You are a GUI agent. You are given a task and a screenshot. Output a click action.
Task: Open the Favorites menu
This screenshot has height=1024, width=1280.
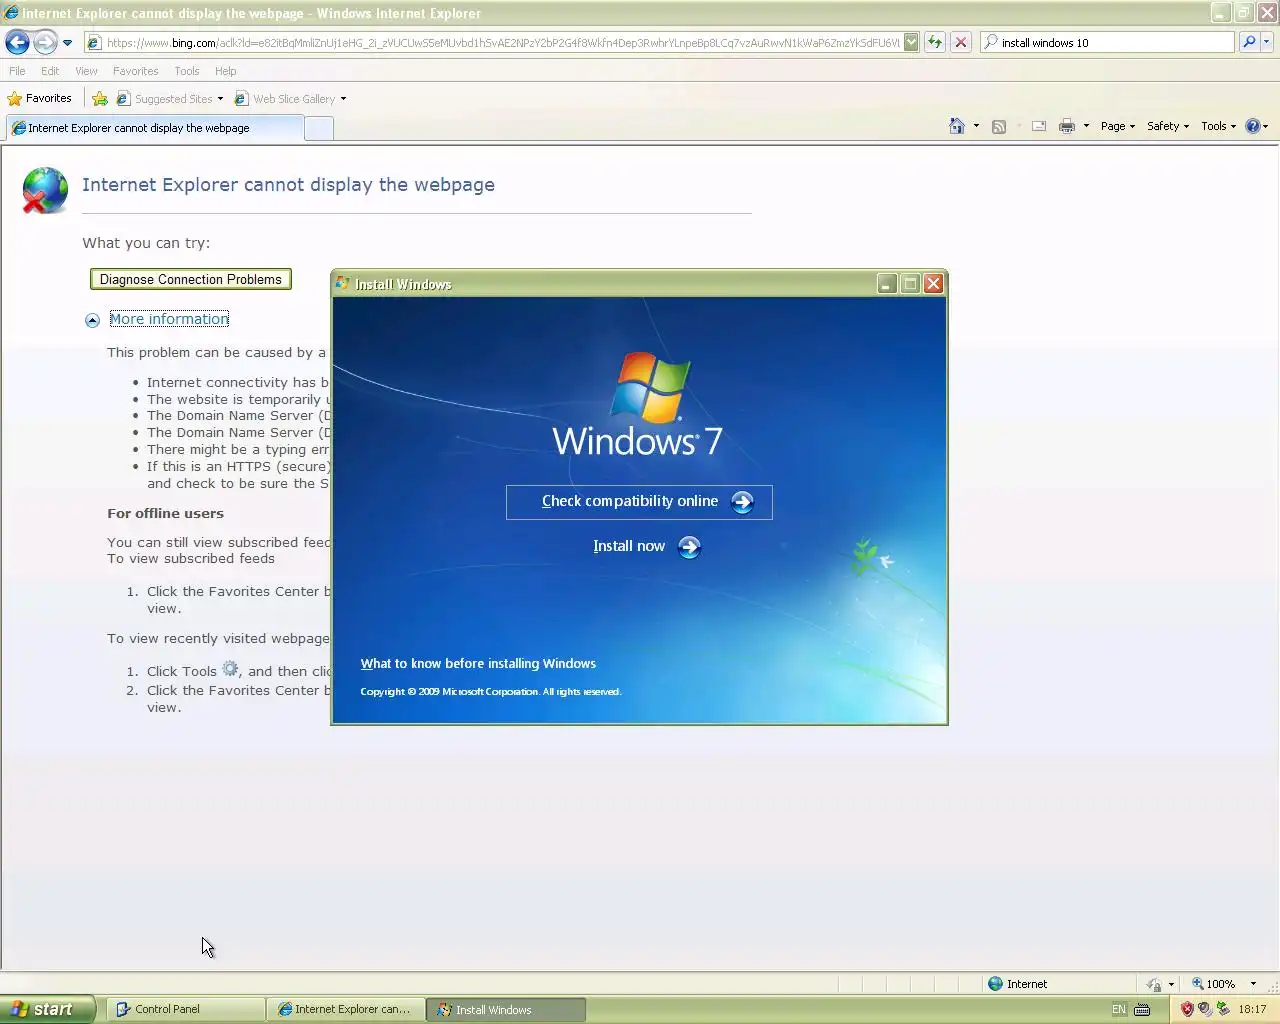click(135, 71)
